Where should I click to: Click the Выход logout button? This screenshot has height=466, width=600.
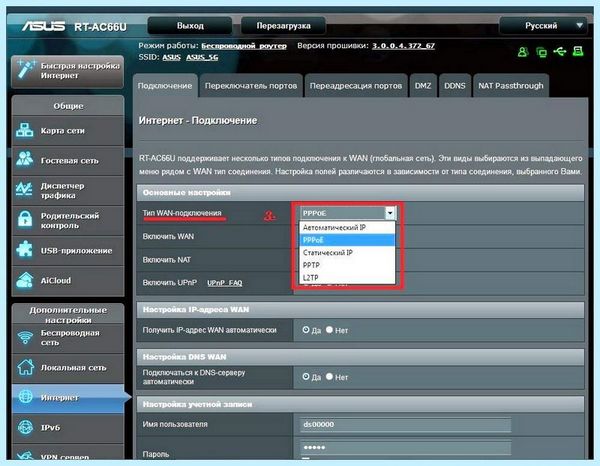190,26
